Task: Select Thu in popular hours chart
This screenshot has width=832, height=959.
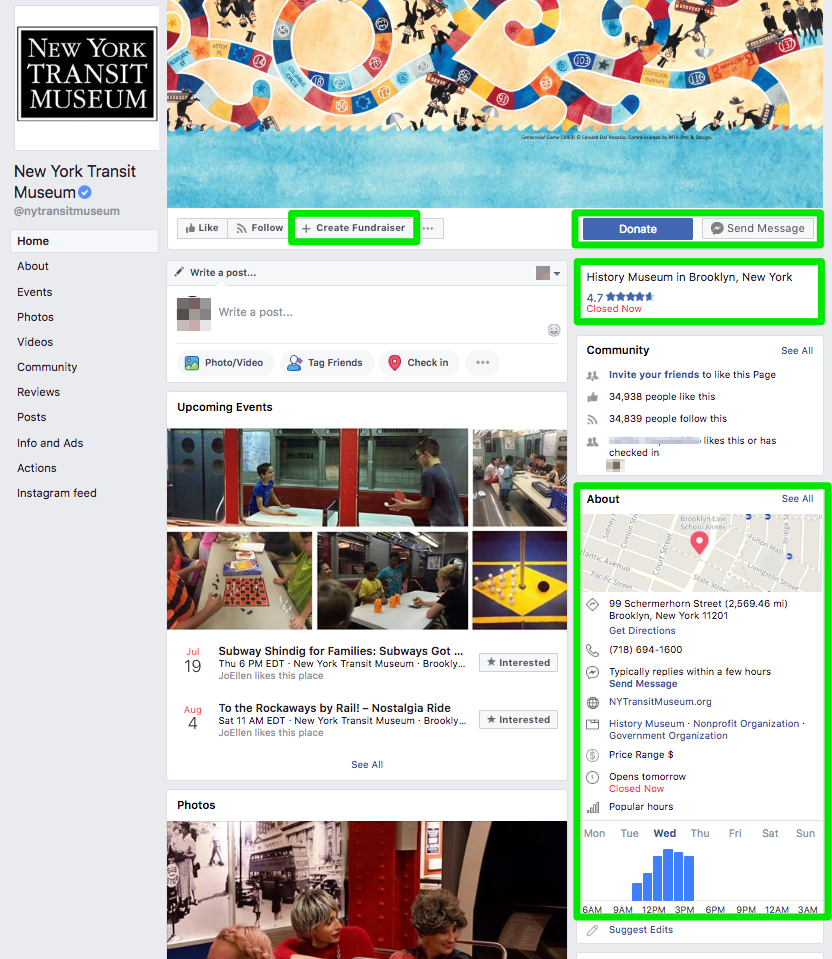Action: pyautogui.click(x=700, y=833)
